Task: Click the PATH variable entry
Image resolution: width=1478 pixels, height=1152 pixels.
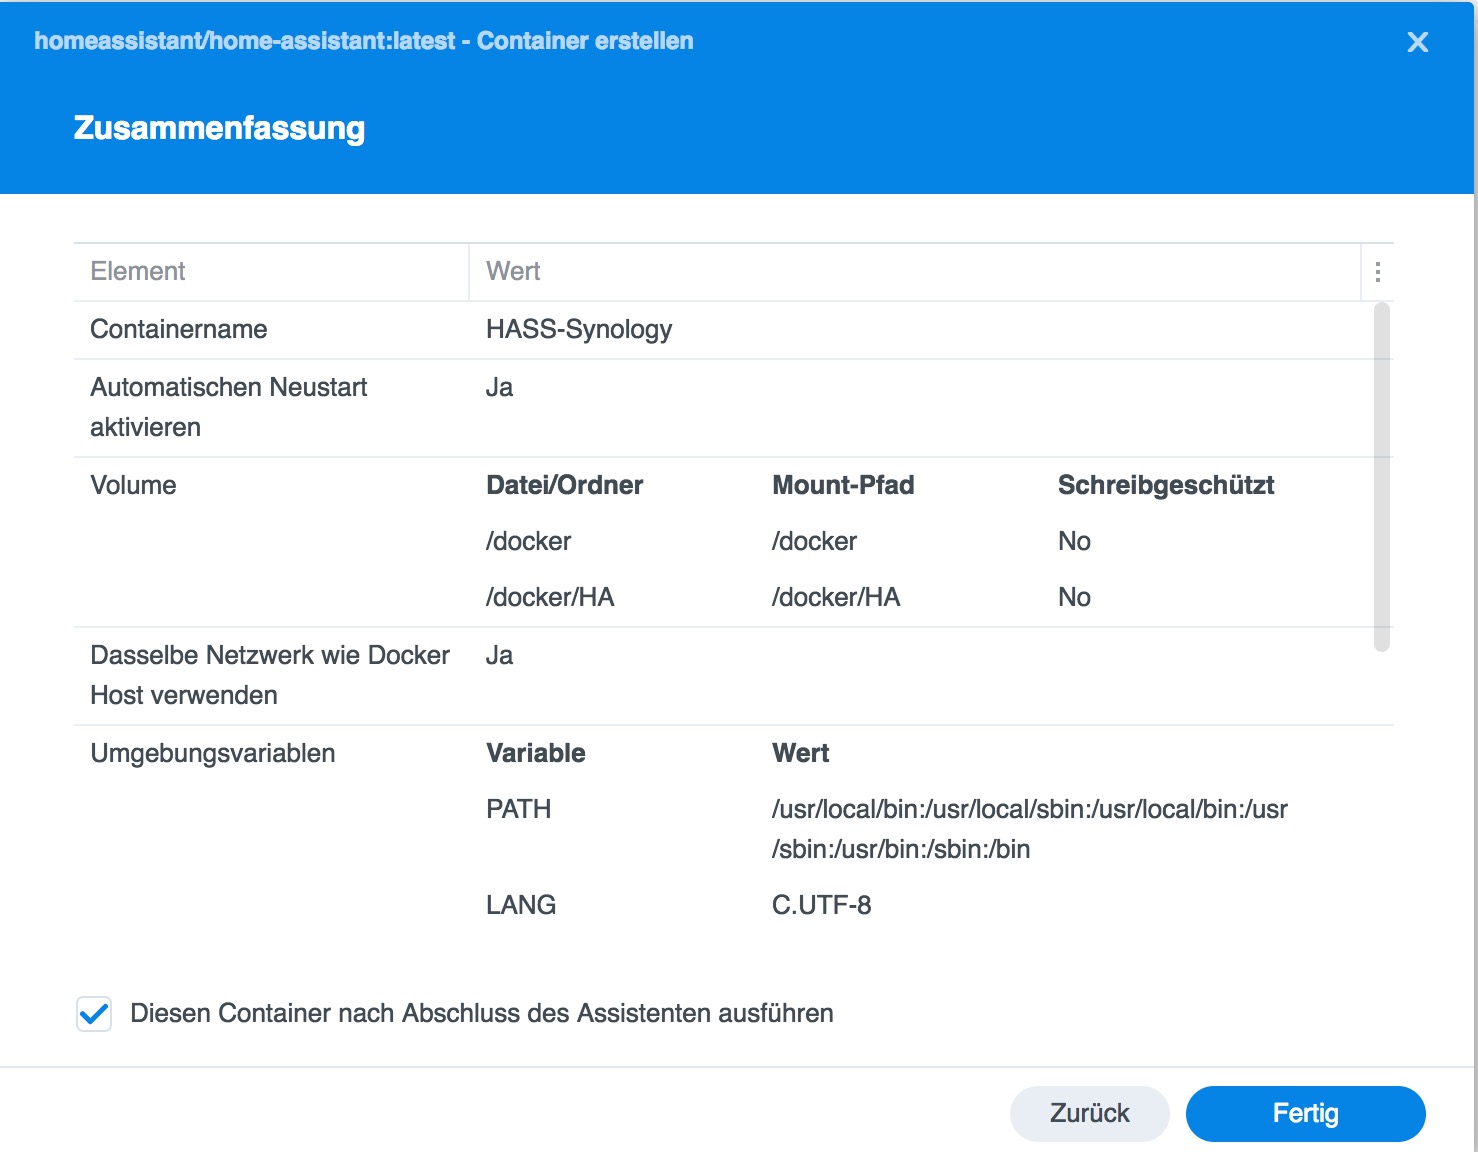Action: (x=519, y=810)
